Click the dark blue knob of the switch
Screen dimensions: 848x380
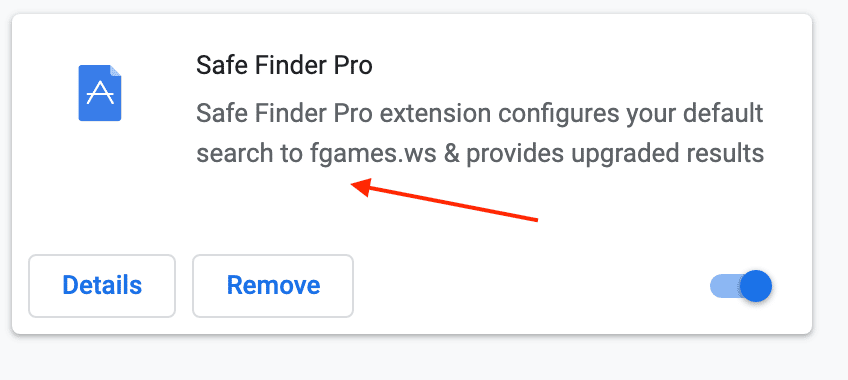pyautogui.click(x=756, y=286)
